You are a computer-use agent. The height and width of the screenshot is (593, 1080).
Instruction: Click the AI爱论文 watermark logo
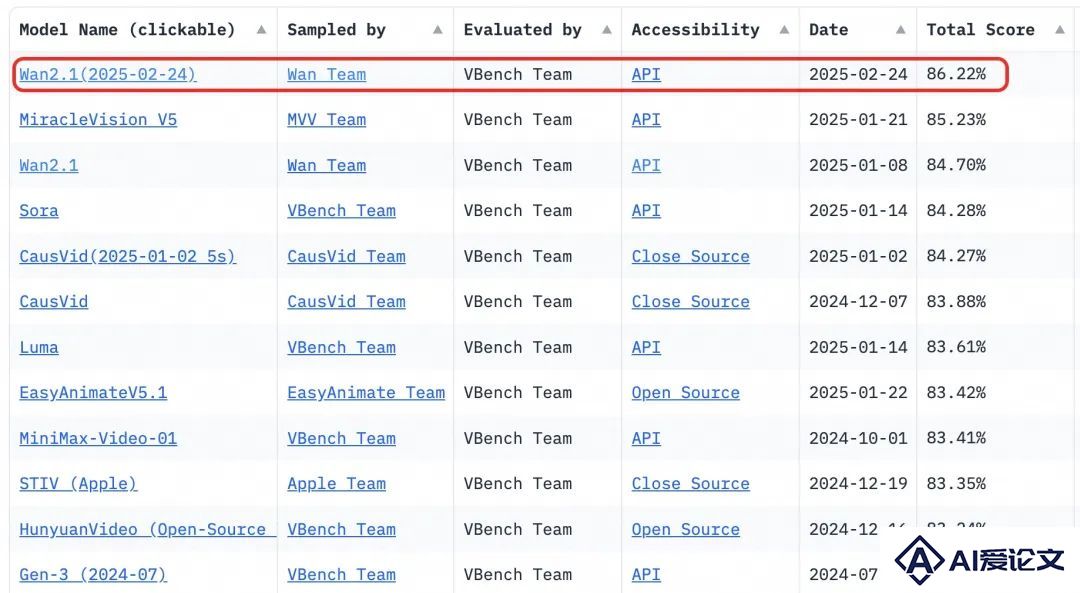[x=980, y=560]
